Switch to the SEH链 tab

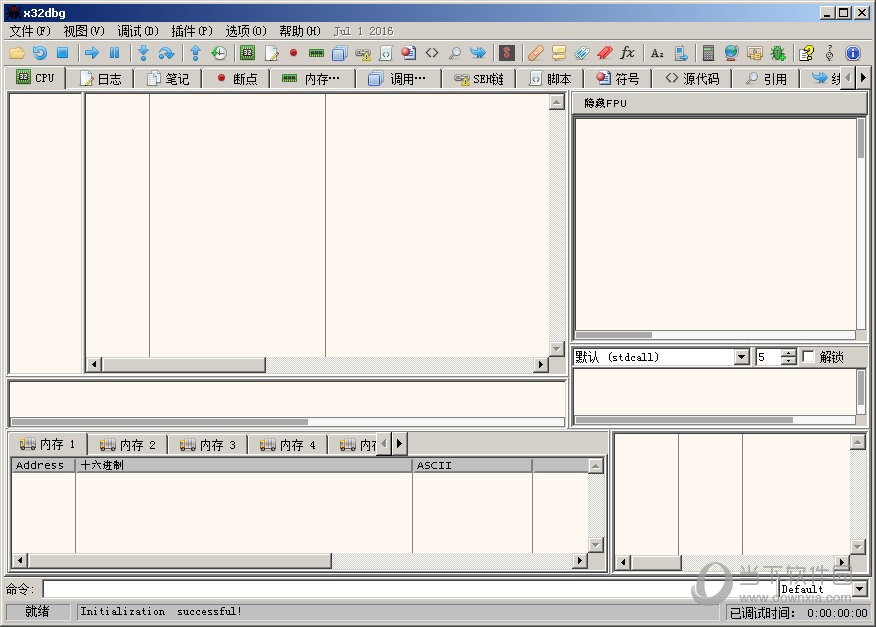point(479,79)
